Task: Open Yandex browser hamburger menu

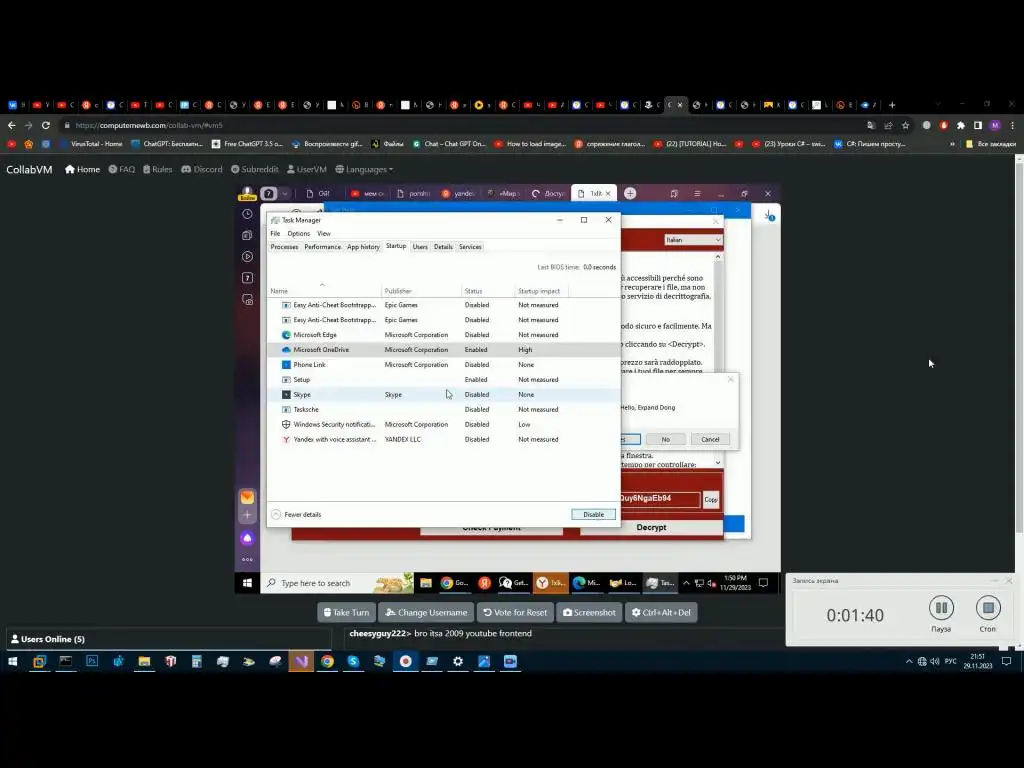Action: click(697, 193)
